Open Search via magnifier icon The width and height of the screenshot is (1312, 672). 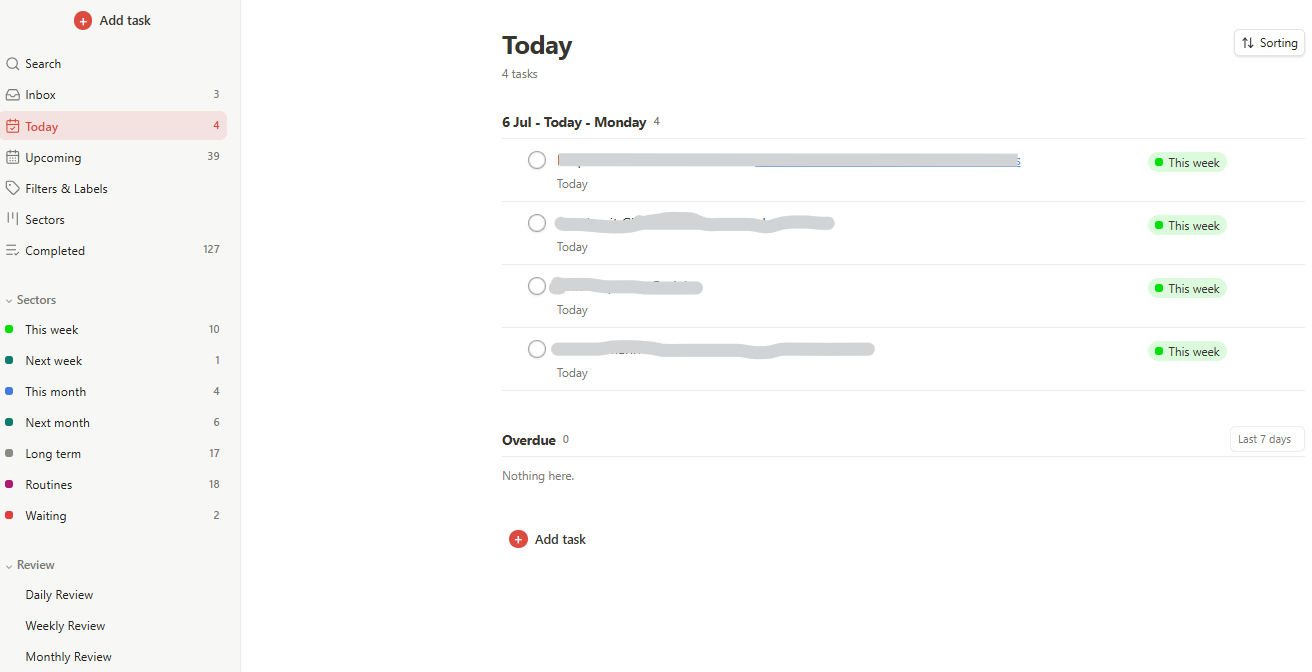pos(13,64)
